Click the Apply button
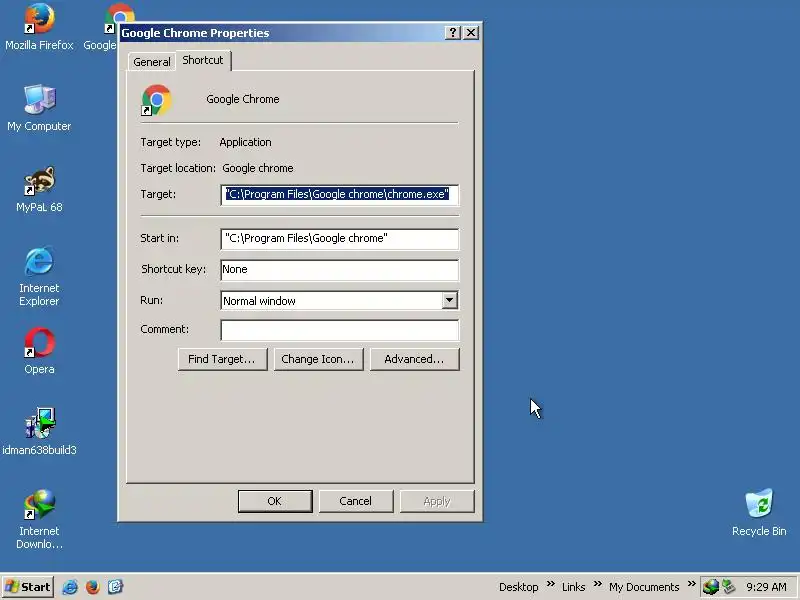The width and height of the screenshot is (800, 600). (437, 501)
